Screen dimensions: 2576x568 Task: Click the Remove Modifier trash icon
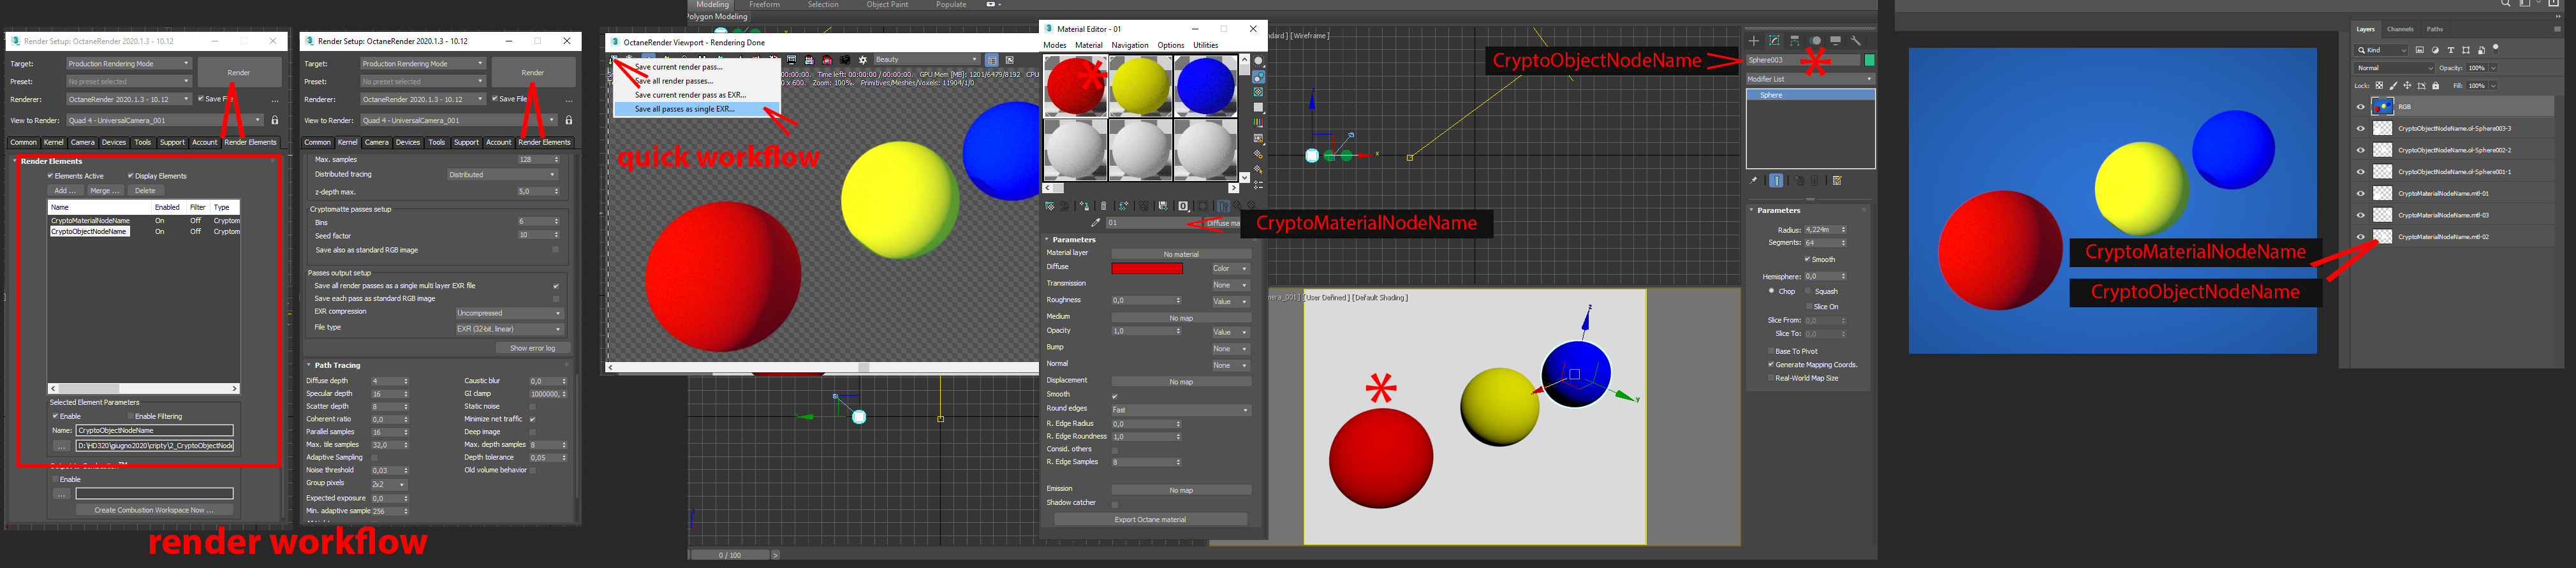(x=1815, y=181)
